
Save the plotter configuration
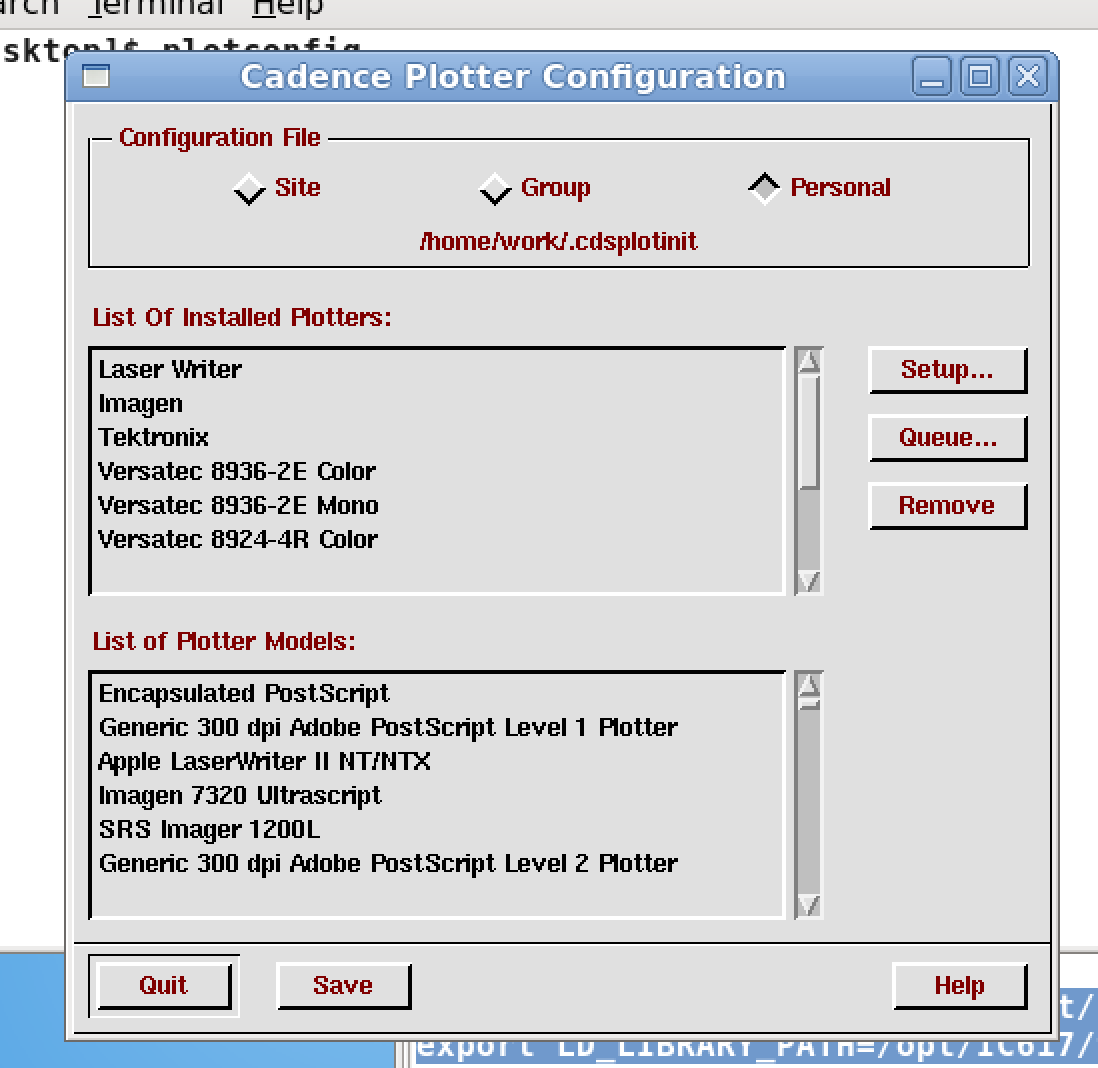click(x=343, y=985)
